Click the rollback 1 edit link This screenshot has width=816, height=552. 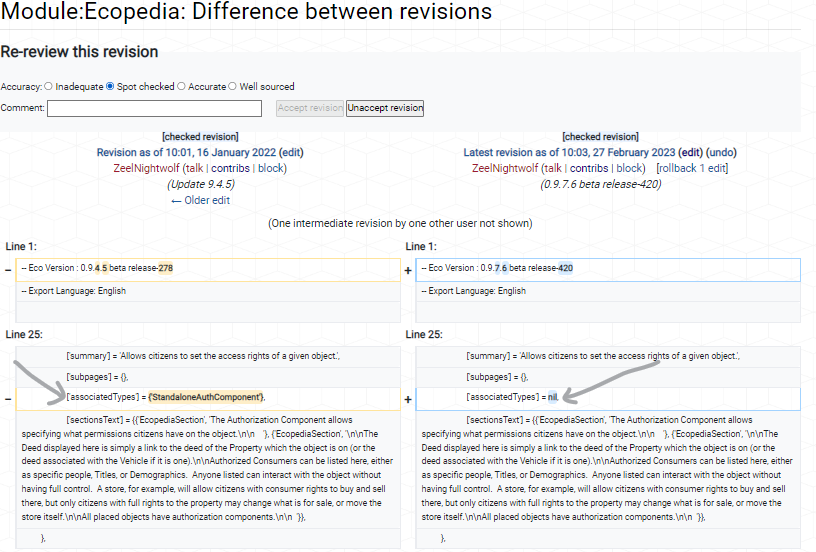[692, 168]
